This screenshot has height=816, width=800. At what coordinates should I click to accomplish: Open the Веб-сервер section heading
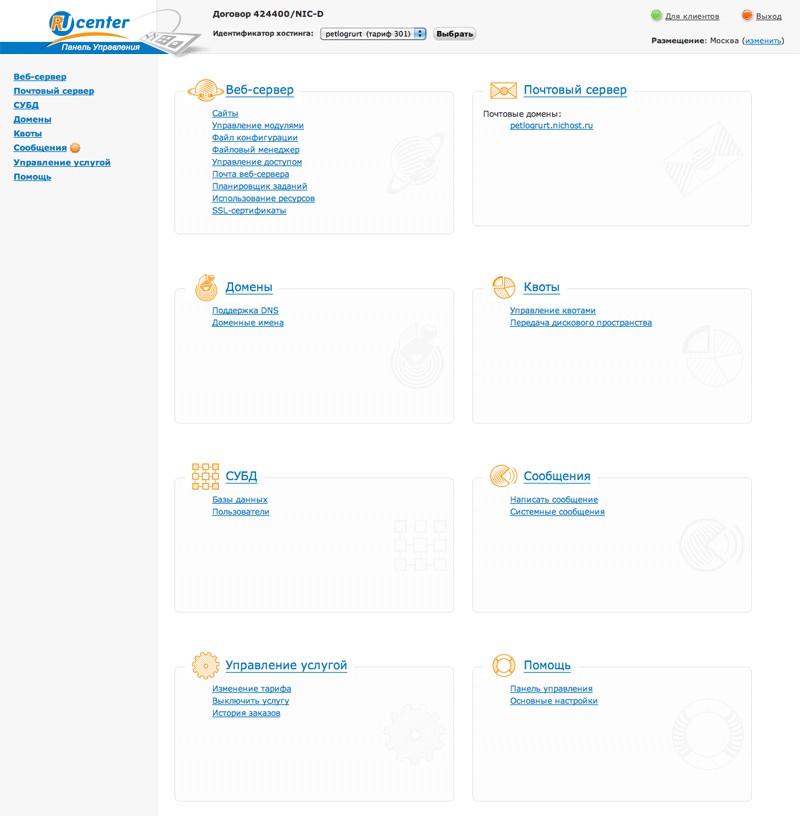click(x=259, y=90)
